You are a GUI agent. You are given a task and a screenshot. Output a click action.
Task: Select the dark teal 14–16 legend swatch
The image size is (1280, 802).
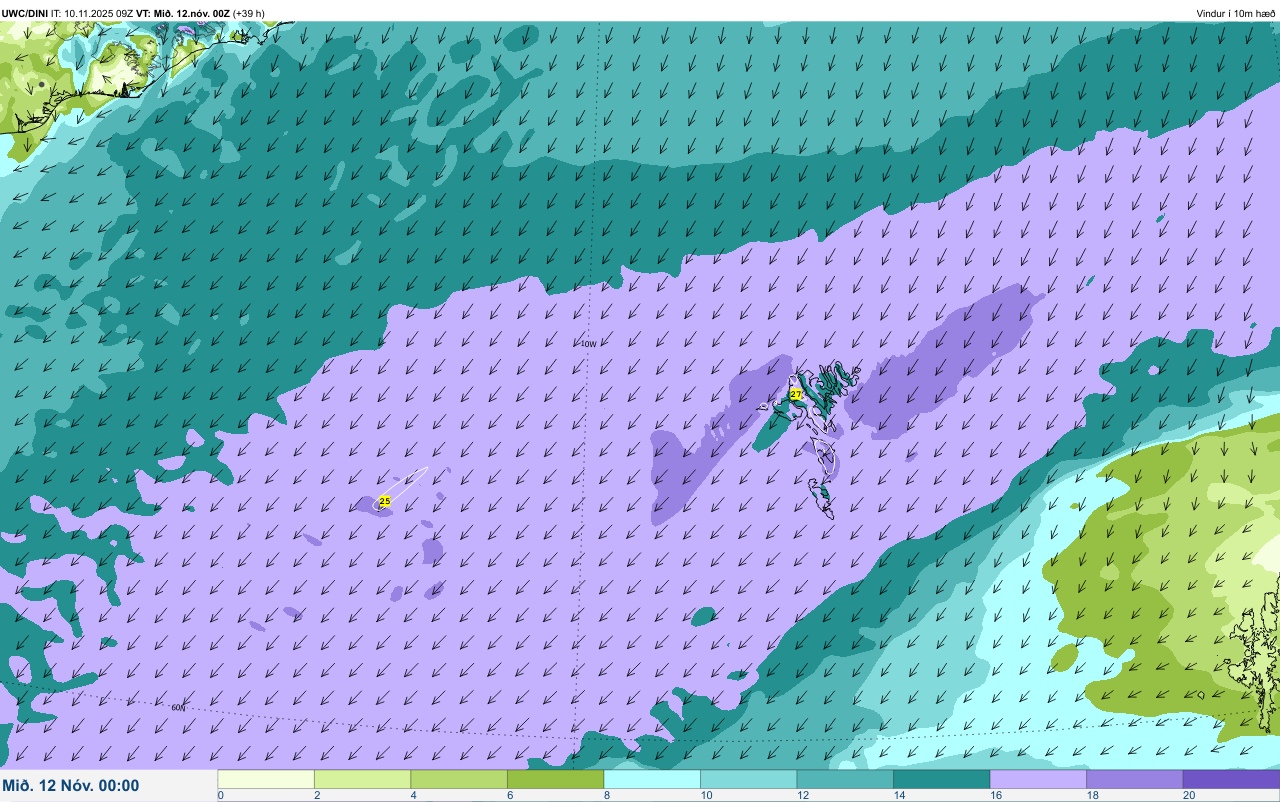(x=941, y=779)
